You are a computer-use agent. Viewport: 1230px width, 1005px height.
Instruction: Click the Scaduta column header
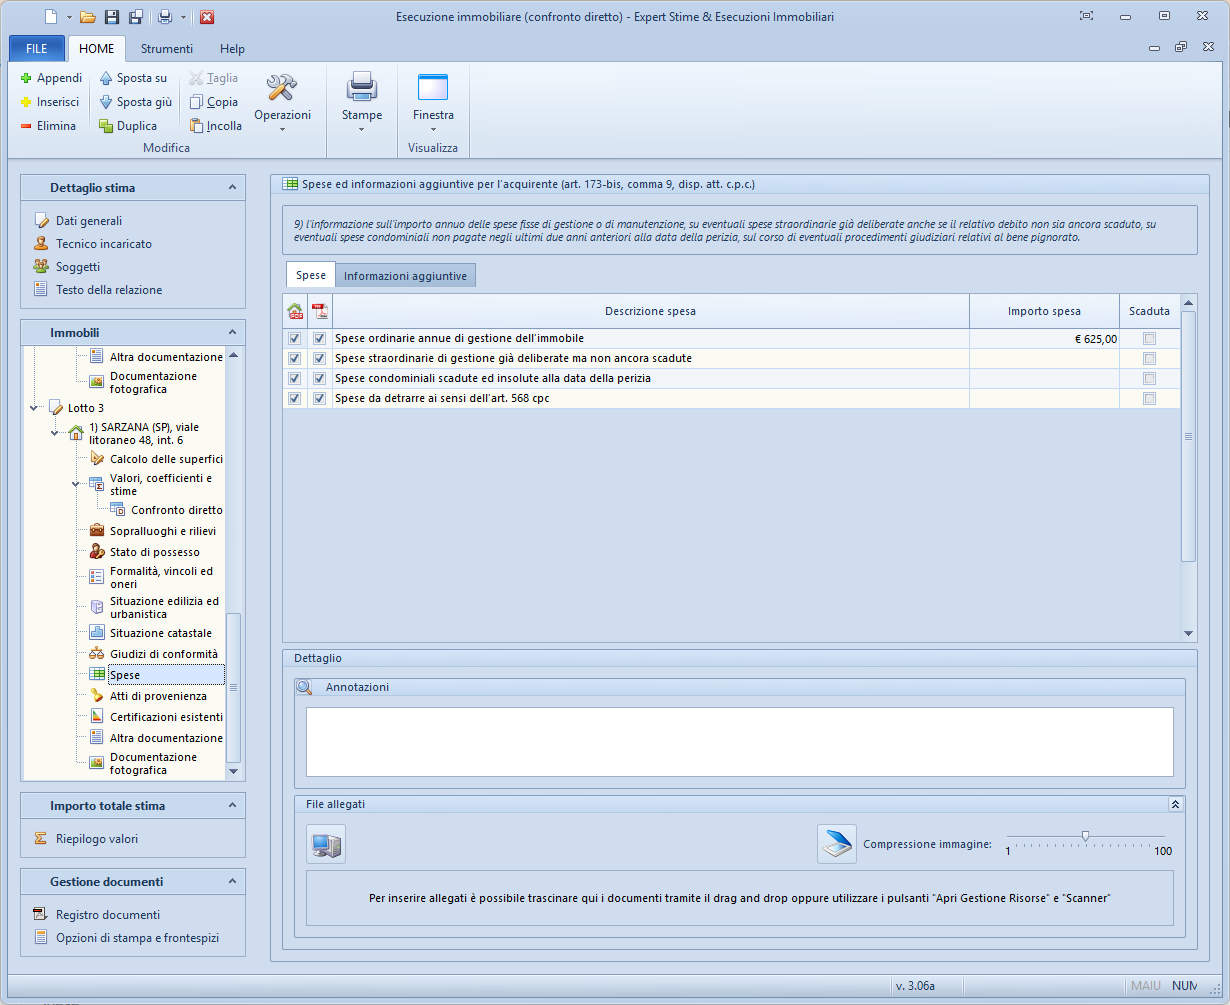coord(1150,311)
